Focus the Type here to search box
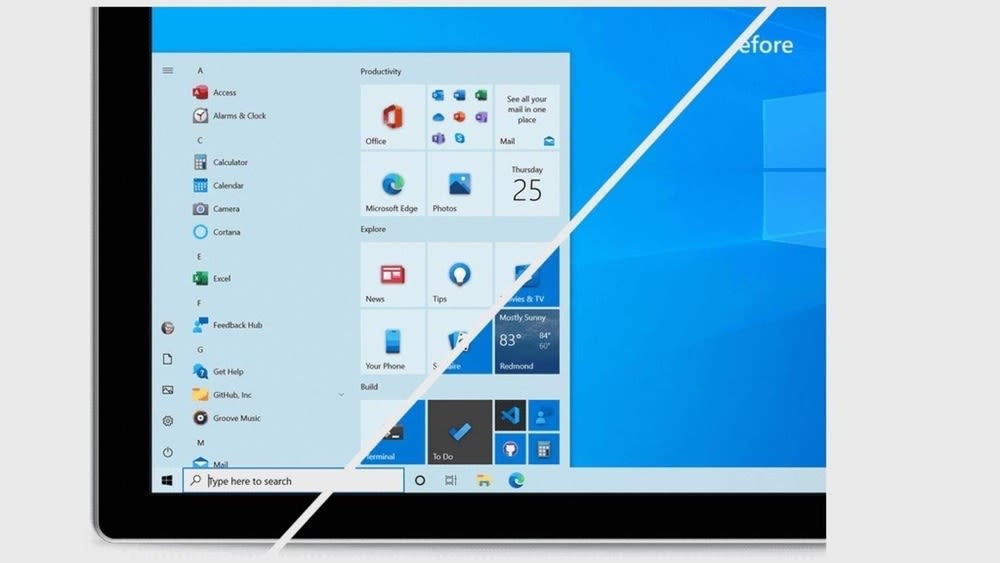The image size is (1000, 563). click(293, 481)
